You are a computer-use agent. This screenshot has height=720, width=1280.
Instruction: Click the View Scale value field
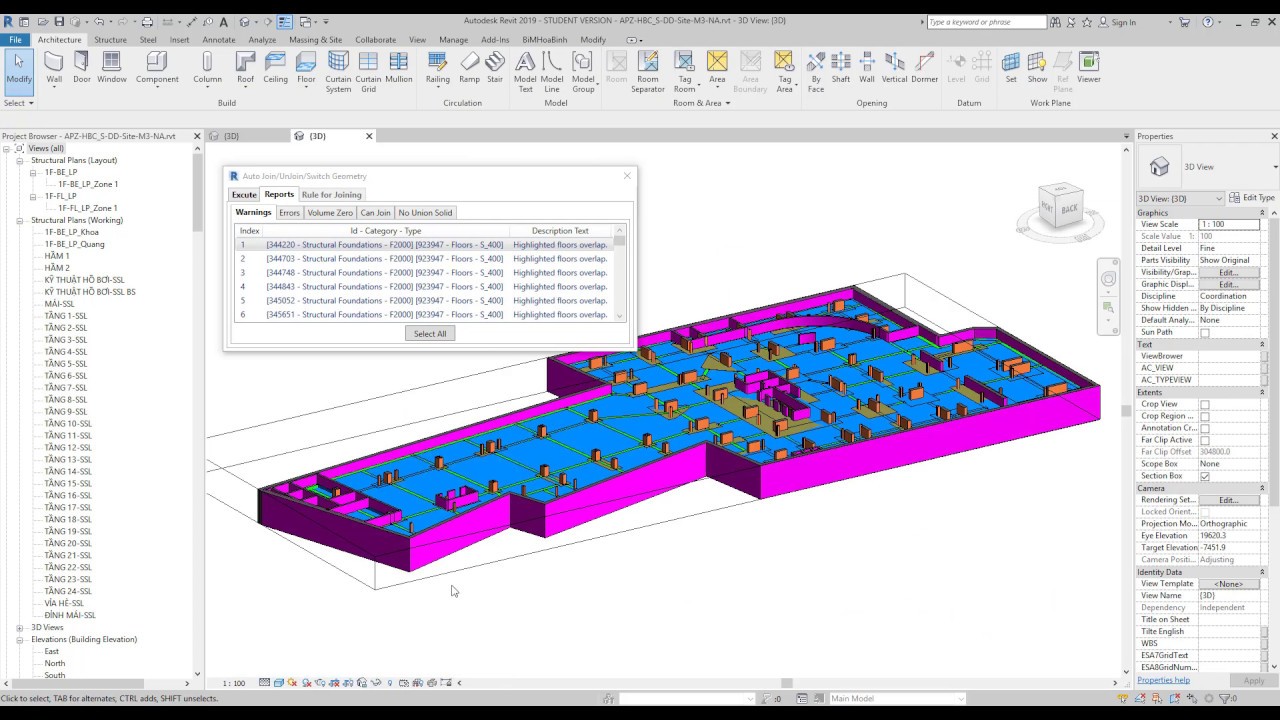pos(1229,225)
